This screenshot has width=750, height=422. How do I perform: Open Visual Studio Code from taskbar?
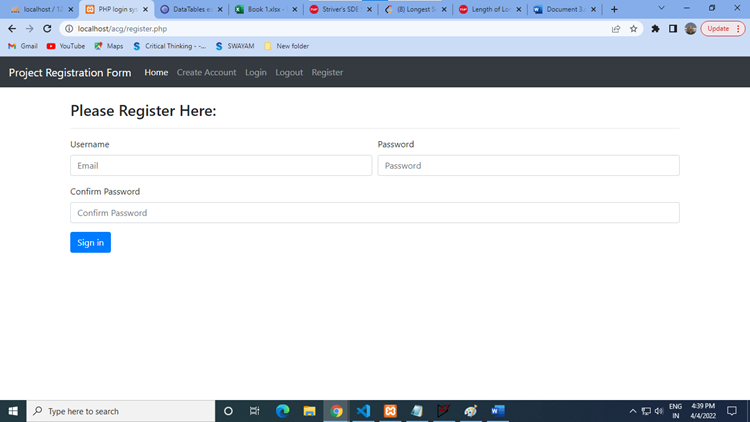[363, 411]
